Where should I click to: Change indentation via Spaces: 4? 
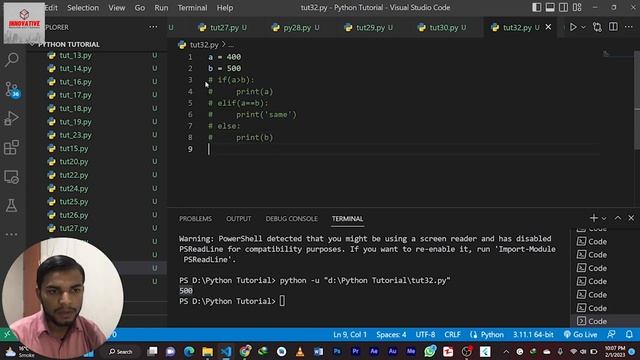[391, 334]
